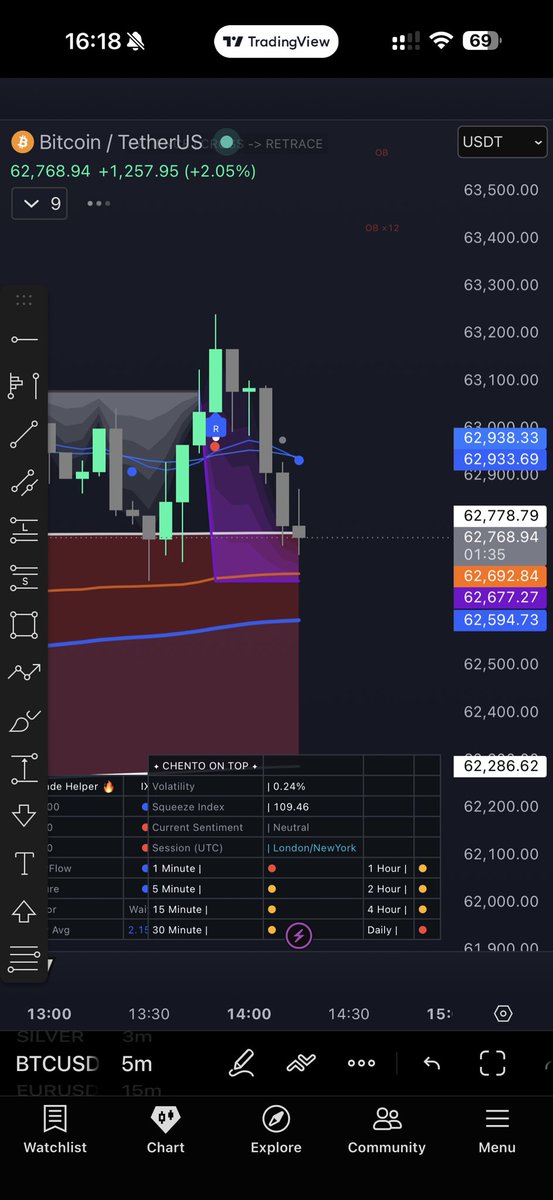
Task: Tap the Bitcoin / TetherUS symbol title
Action: [x=120, y=142]
